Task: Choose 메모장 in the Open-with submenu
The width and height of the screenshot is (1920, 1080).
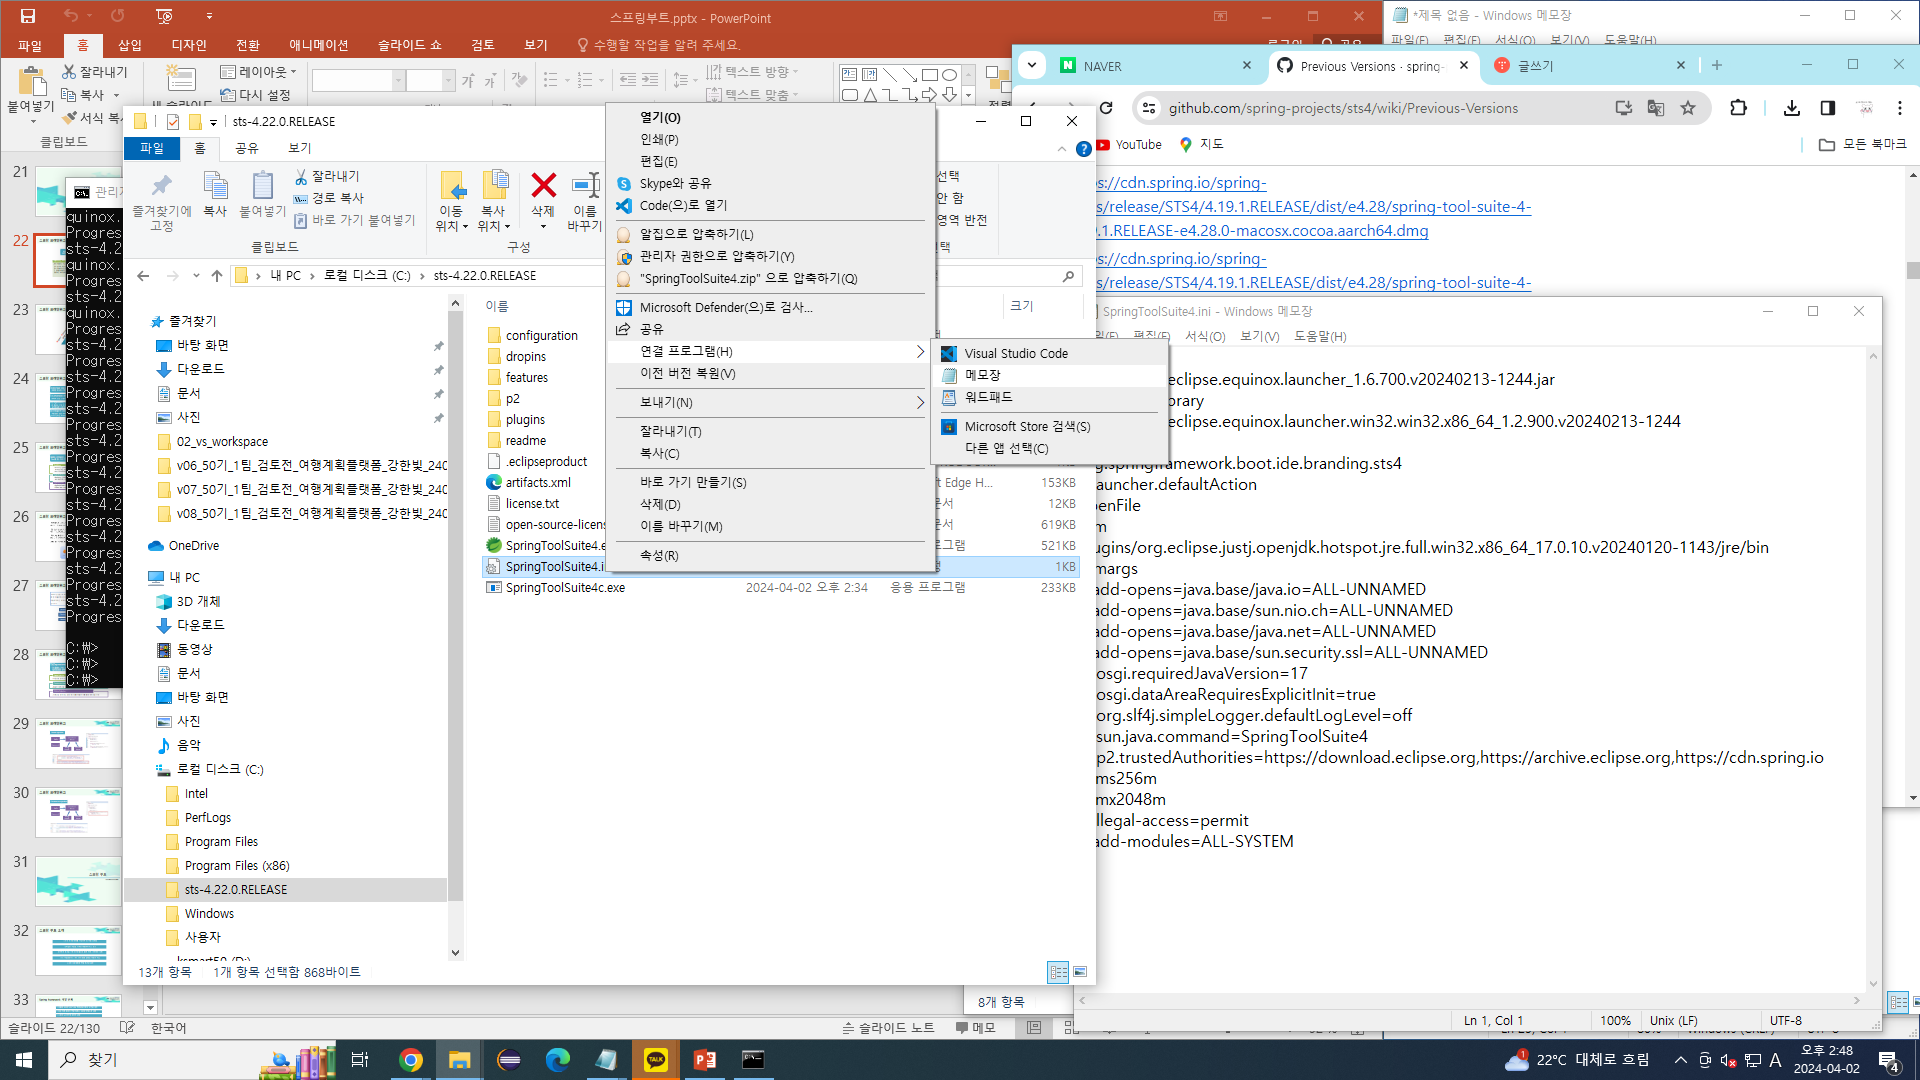Action: click(982, 375)
